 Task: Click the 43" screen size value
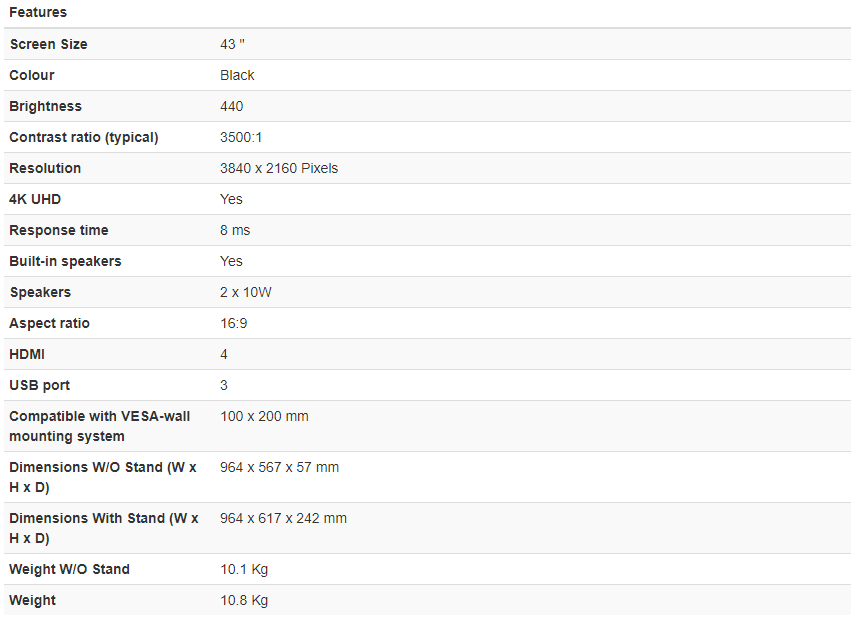232,44
